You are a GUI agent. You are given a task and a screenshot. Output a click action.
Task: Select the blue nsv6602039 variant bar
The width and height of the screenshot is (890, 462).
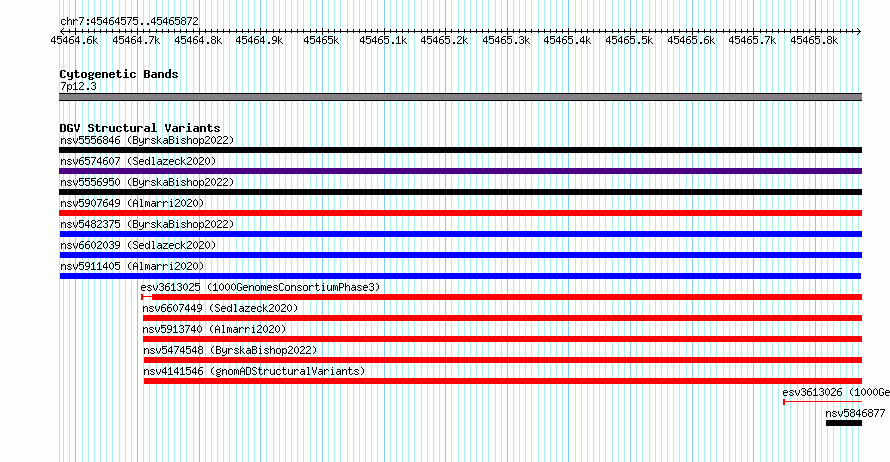tap(460, 255)
